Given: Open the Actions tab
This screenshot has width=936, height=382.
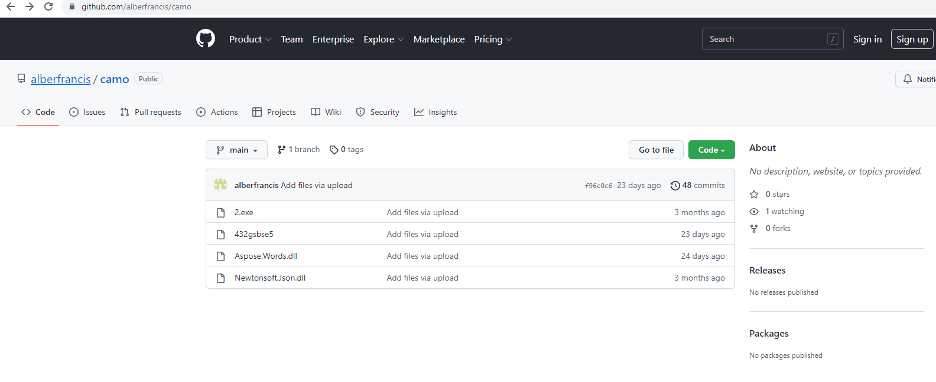Looking at the screenshot, I should (217, 112).
